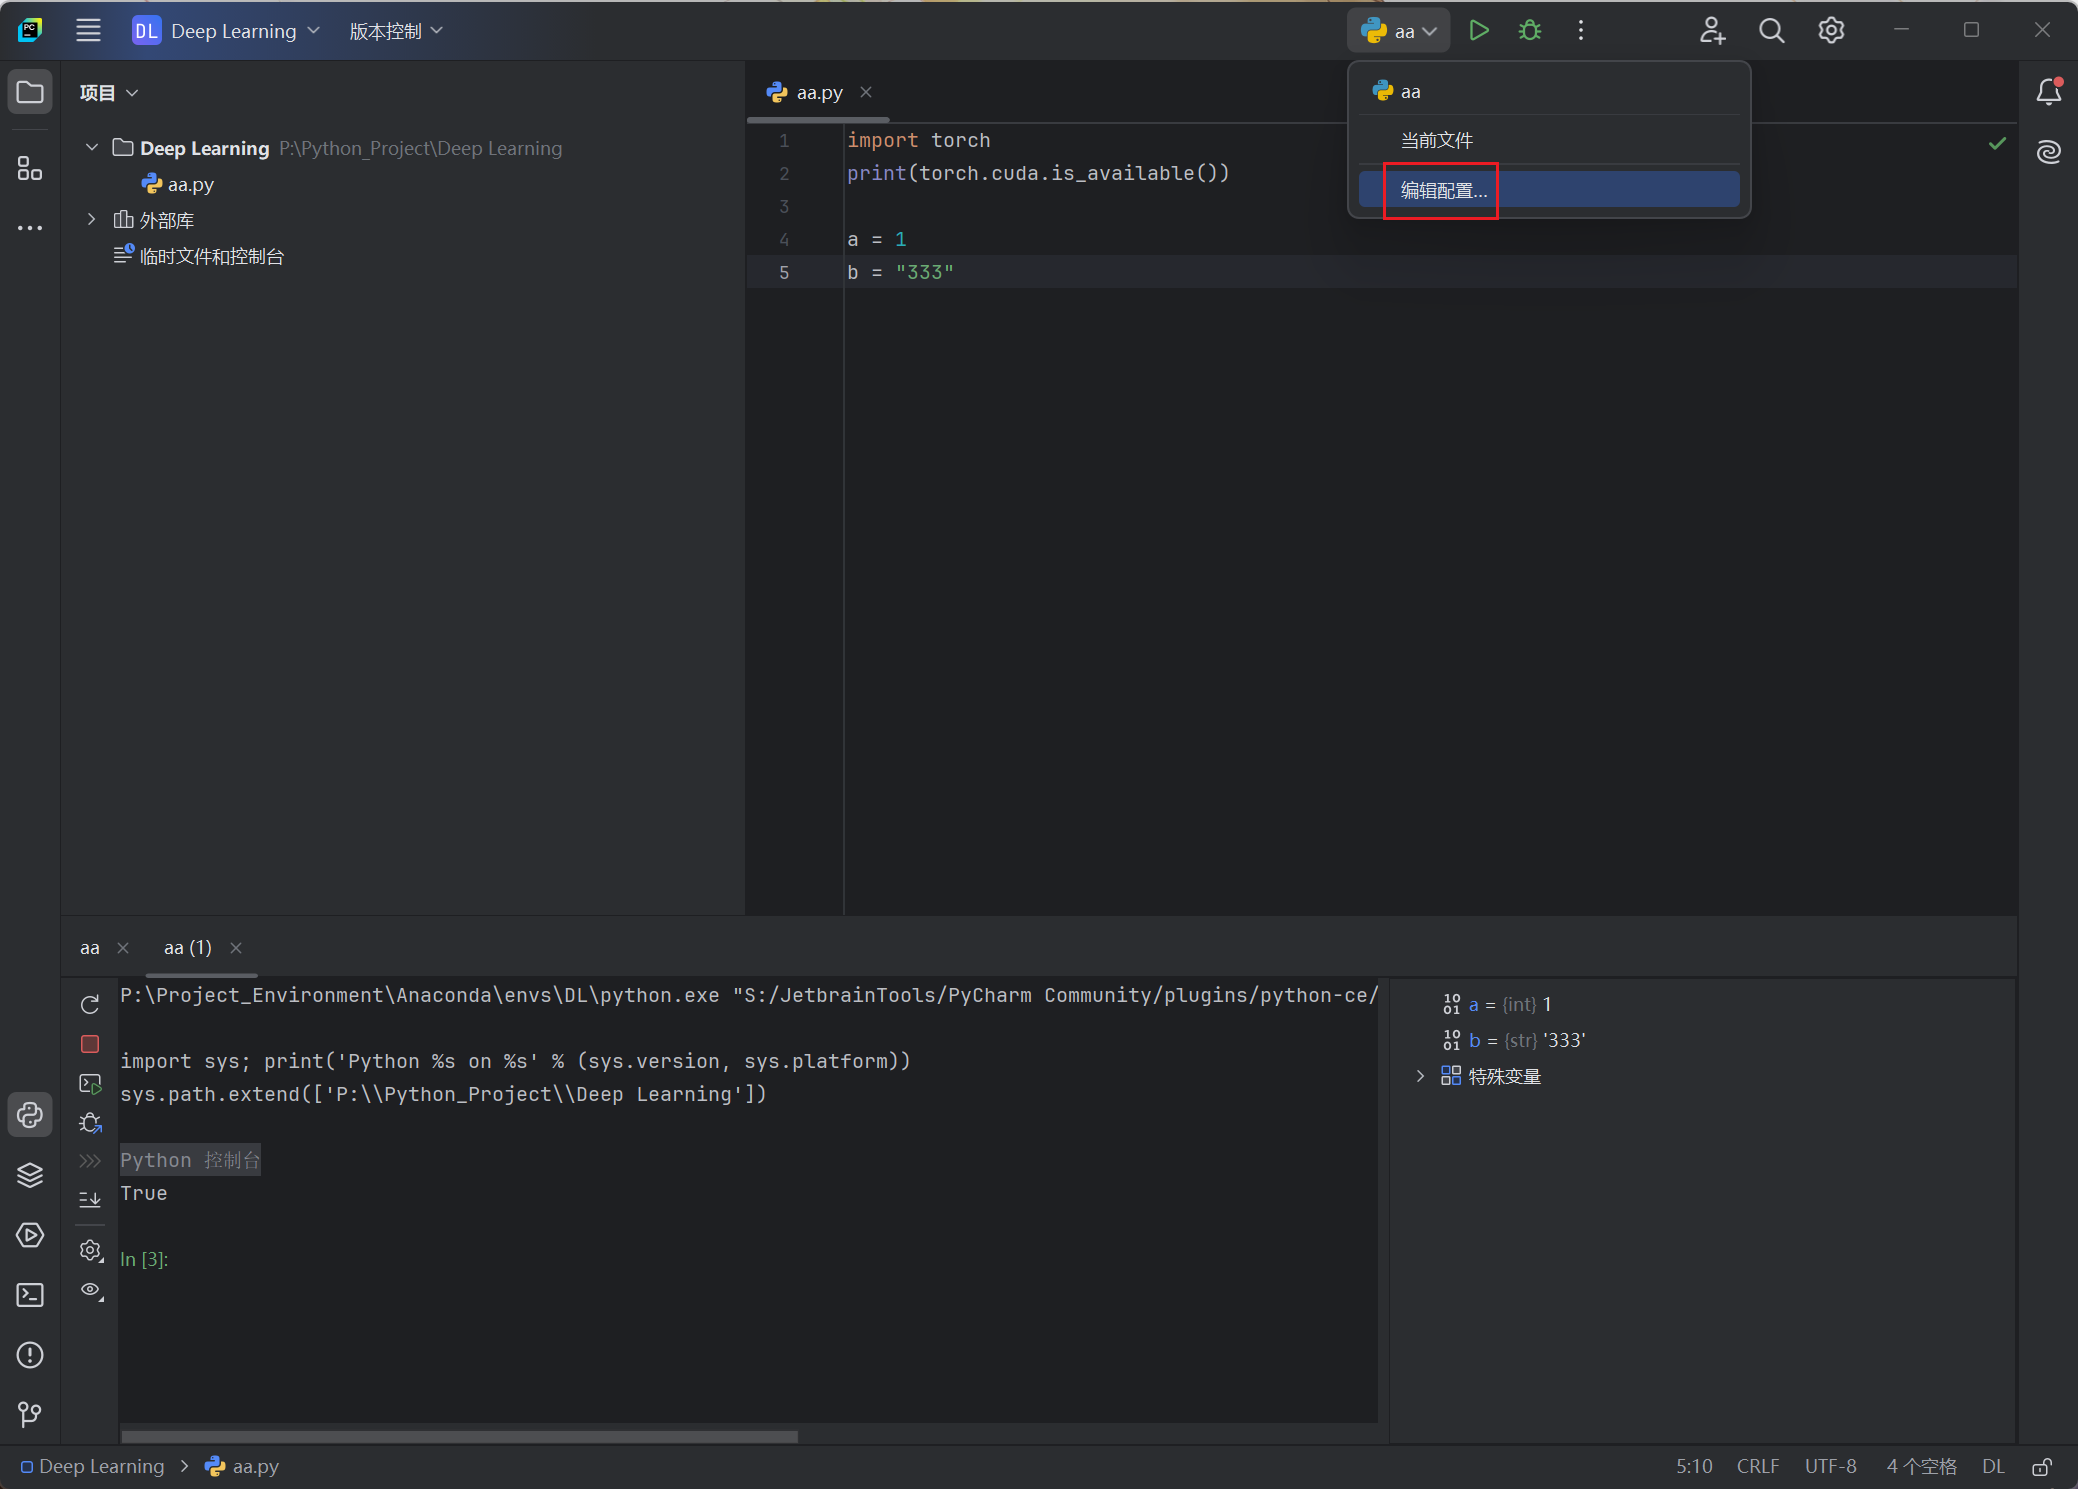Click the In [3]: console input
Viewport: 2078px width, 1489px height.
[x=144, y=1259]
